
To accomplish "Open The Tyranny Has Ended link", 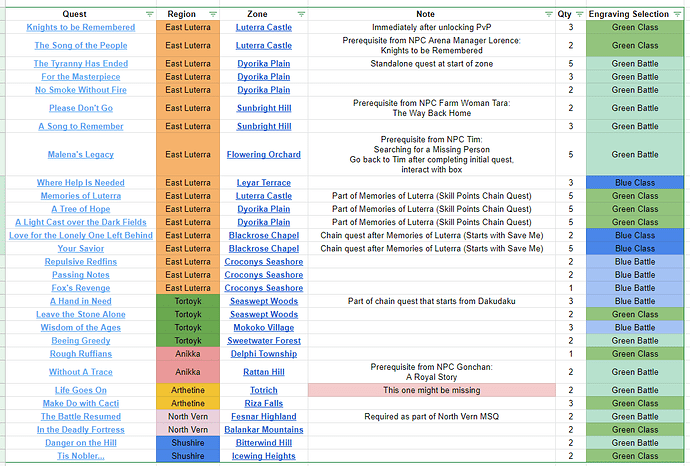I will coord(81,63).
